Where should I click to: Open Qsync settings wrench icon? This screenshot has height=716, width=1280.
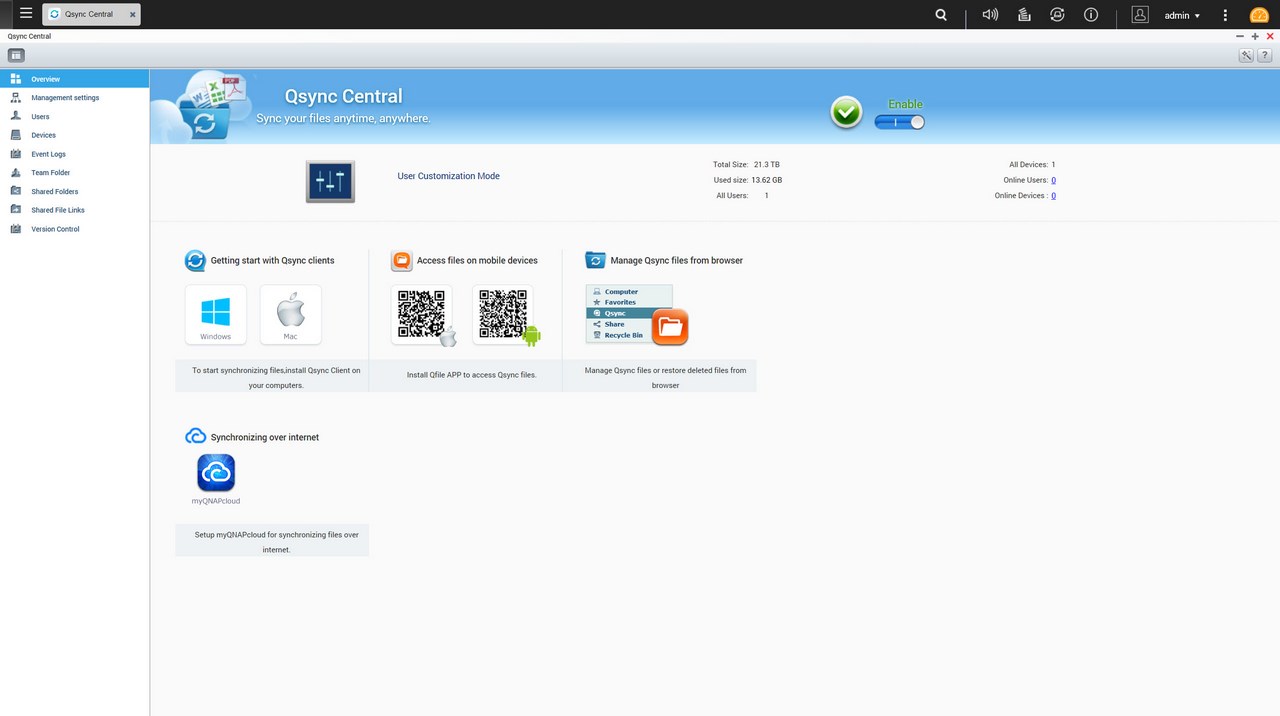pos(1246,55)
